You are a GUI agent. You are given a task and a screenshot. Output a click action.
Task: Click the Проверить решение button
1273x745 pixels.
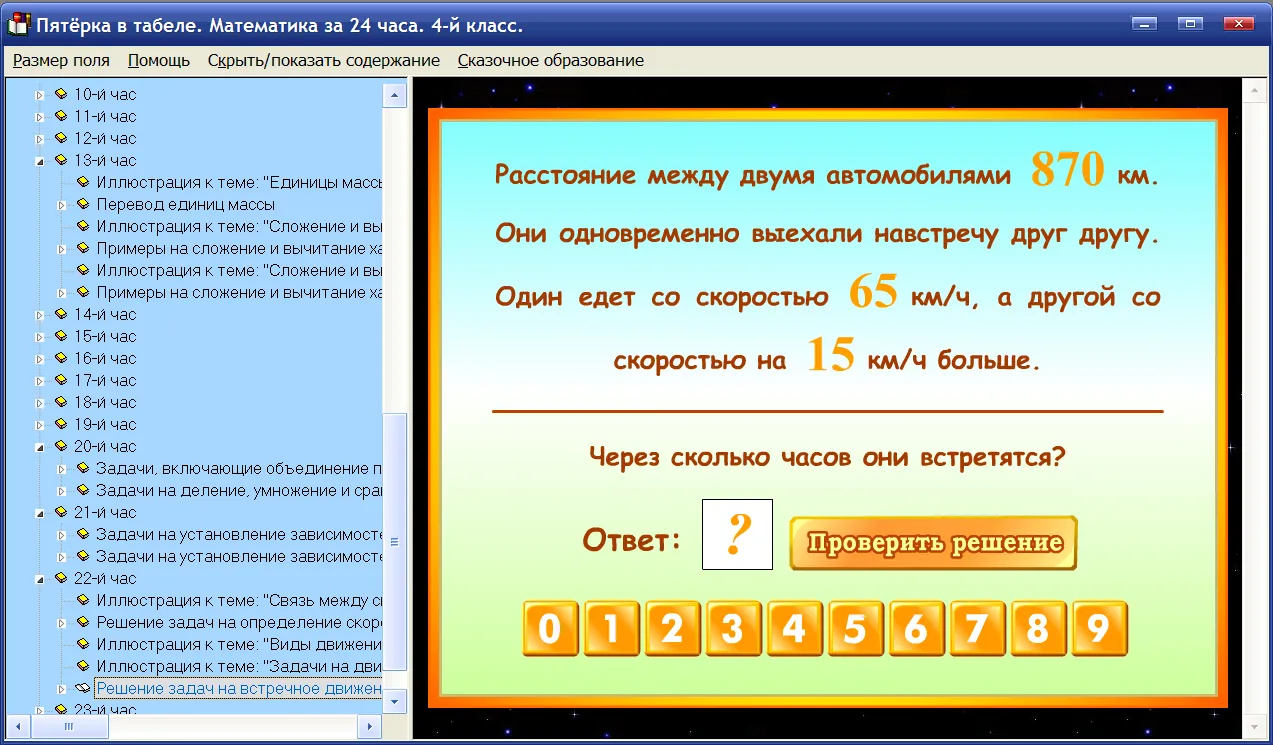coord(934,543)
